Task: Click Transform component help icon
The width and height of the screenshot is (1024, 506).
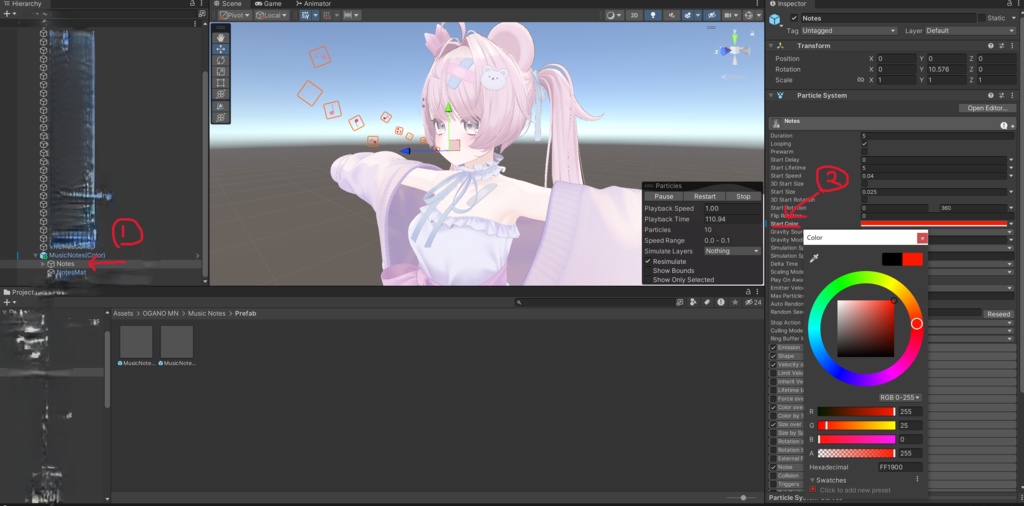Action: [x=991, y=46]
